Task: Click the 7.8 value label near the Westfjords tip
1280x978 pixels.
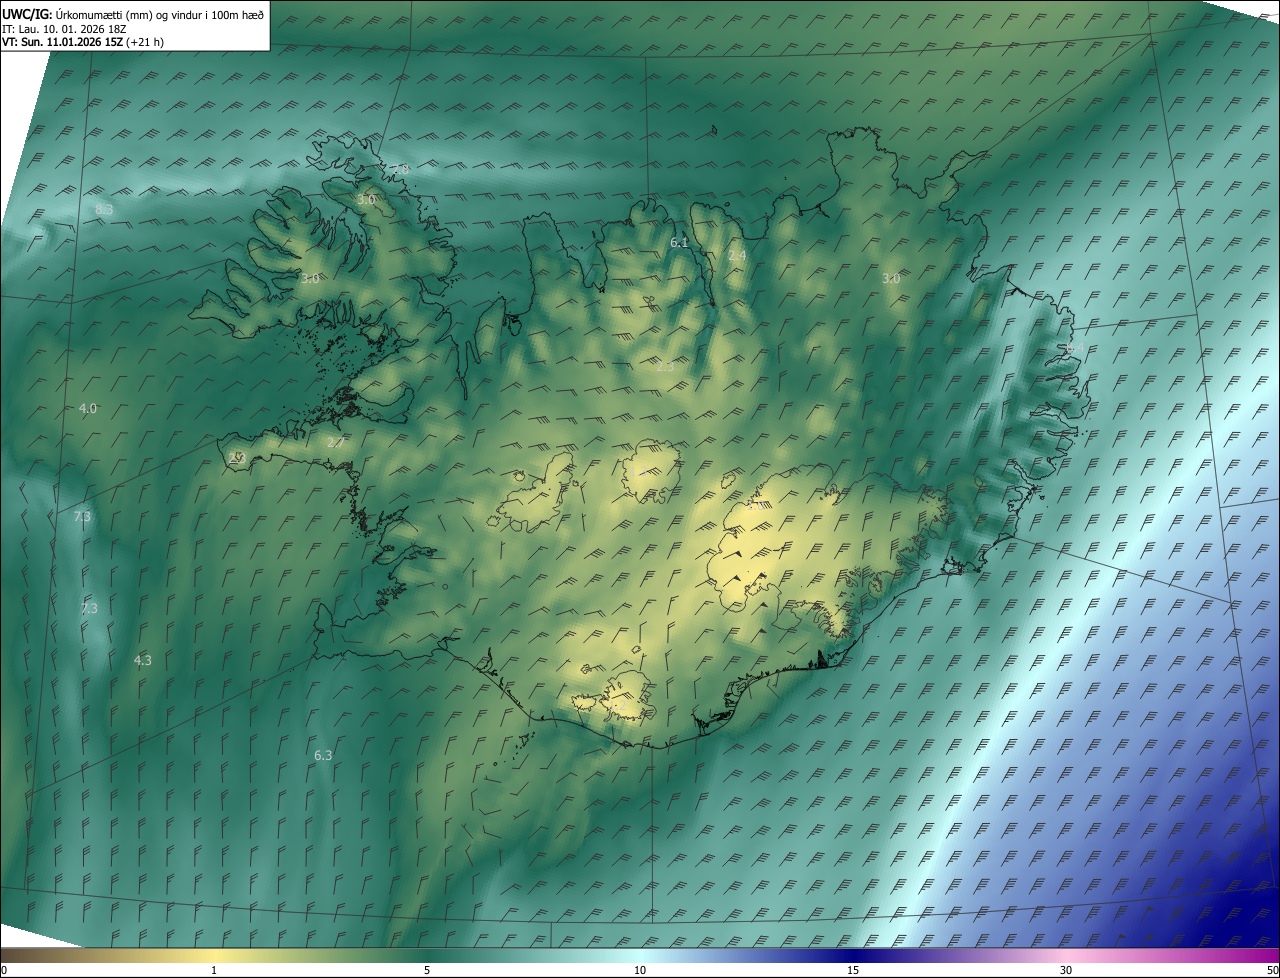Action: click(x=400, y=169)
